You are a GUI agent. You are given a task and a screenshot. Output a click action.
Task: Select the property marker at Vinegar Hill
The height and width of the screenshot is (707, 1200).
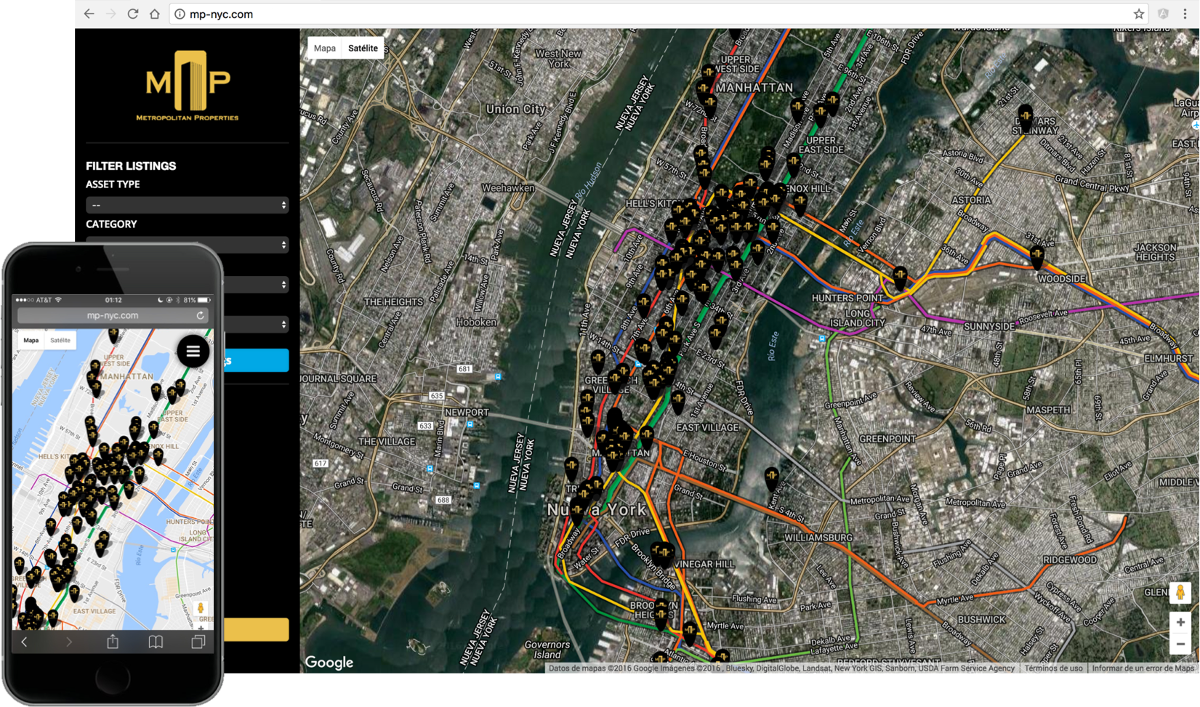pos(663,556)
